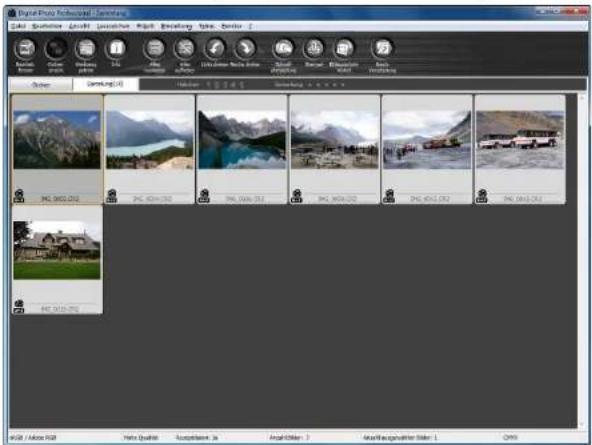
Task: Click RAW icon under crowd at glacier photo
Action: [297, 196]
